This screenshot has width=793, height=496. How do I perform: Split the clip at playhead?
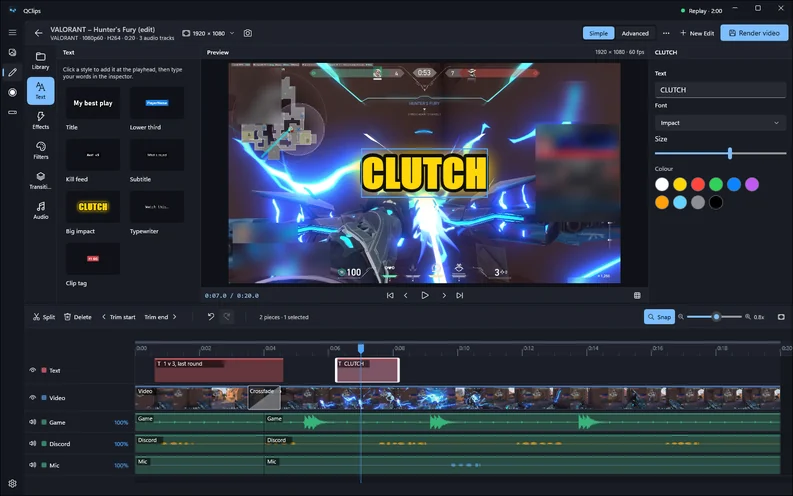[x=44, y=317]
